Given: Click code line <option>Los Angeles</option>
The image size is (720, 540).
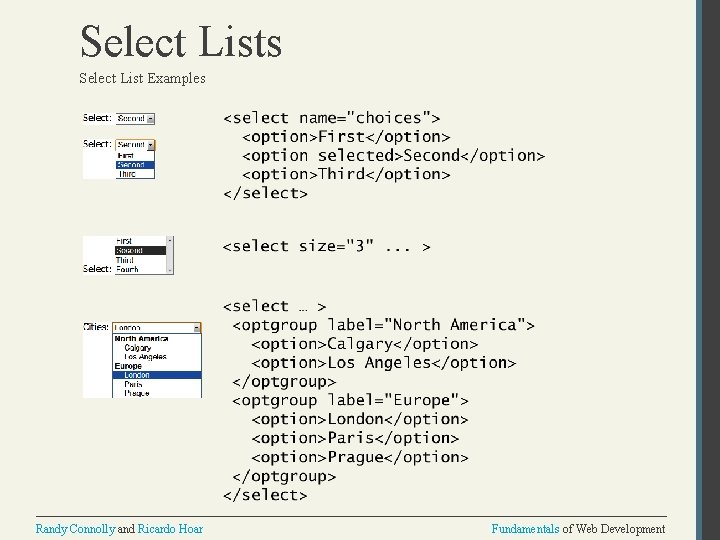Looking at the screenshot, I should point(383,363).
